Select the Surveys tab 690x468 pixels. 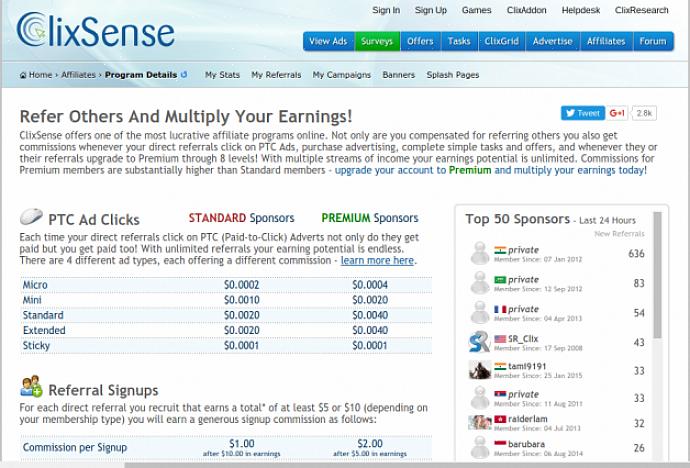click(377, 41)
